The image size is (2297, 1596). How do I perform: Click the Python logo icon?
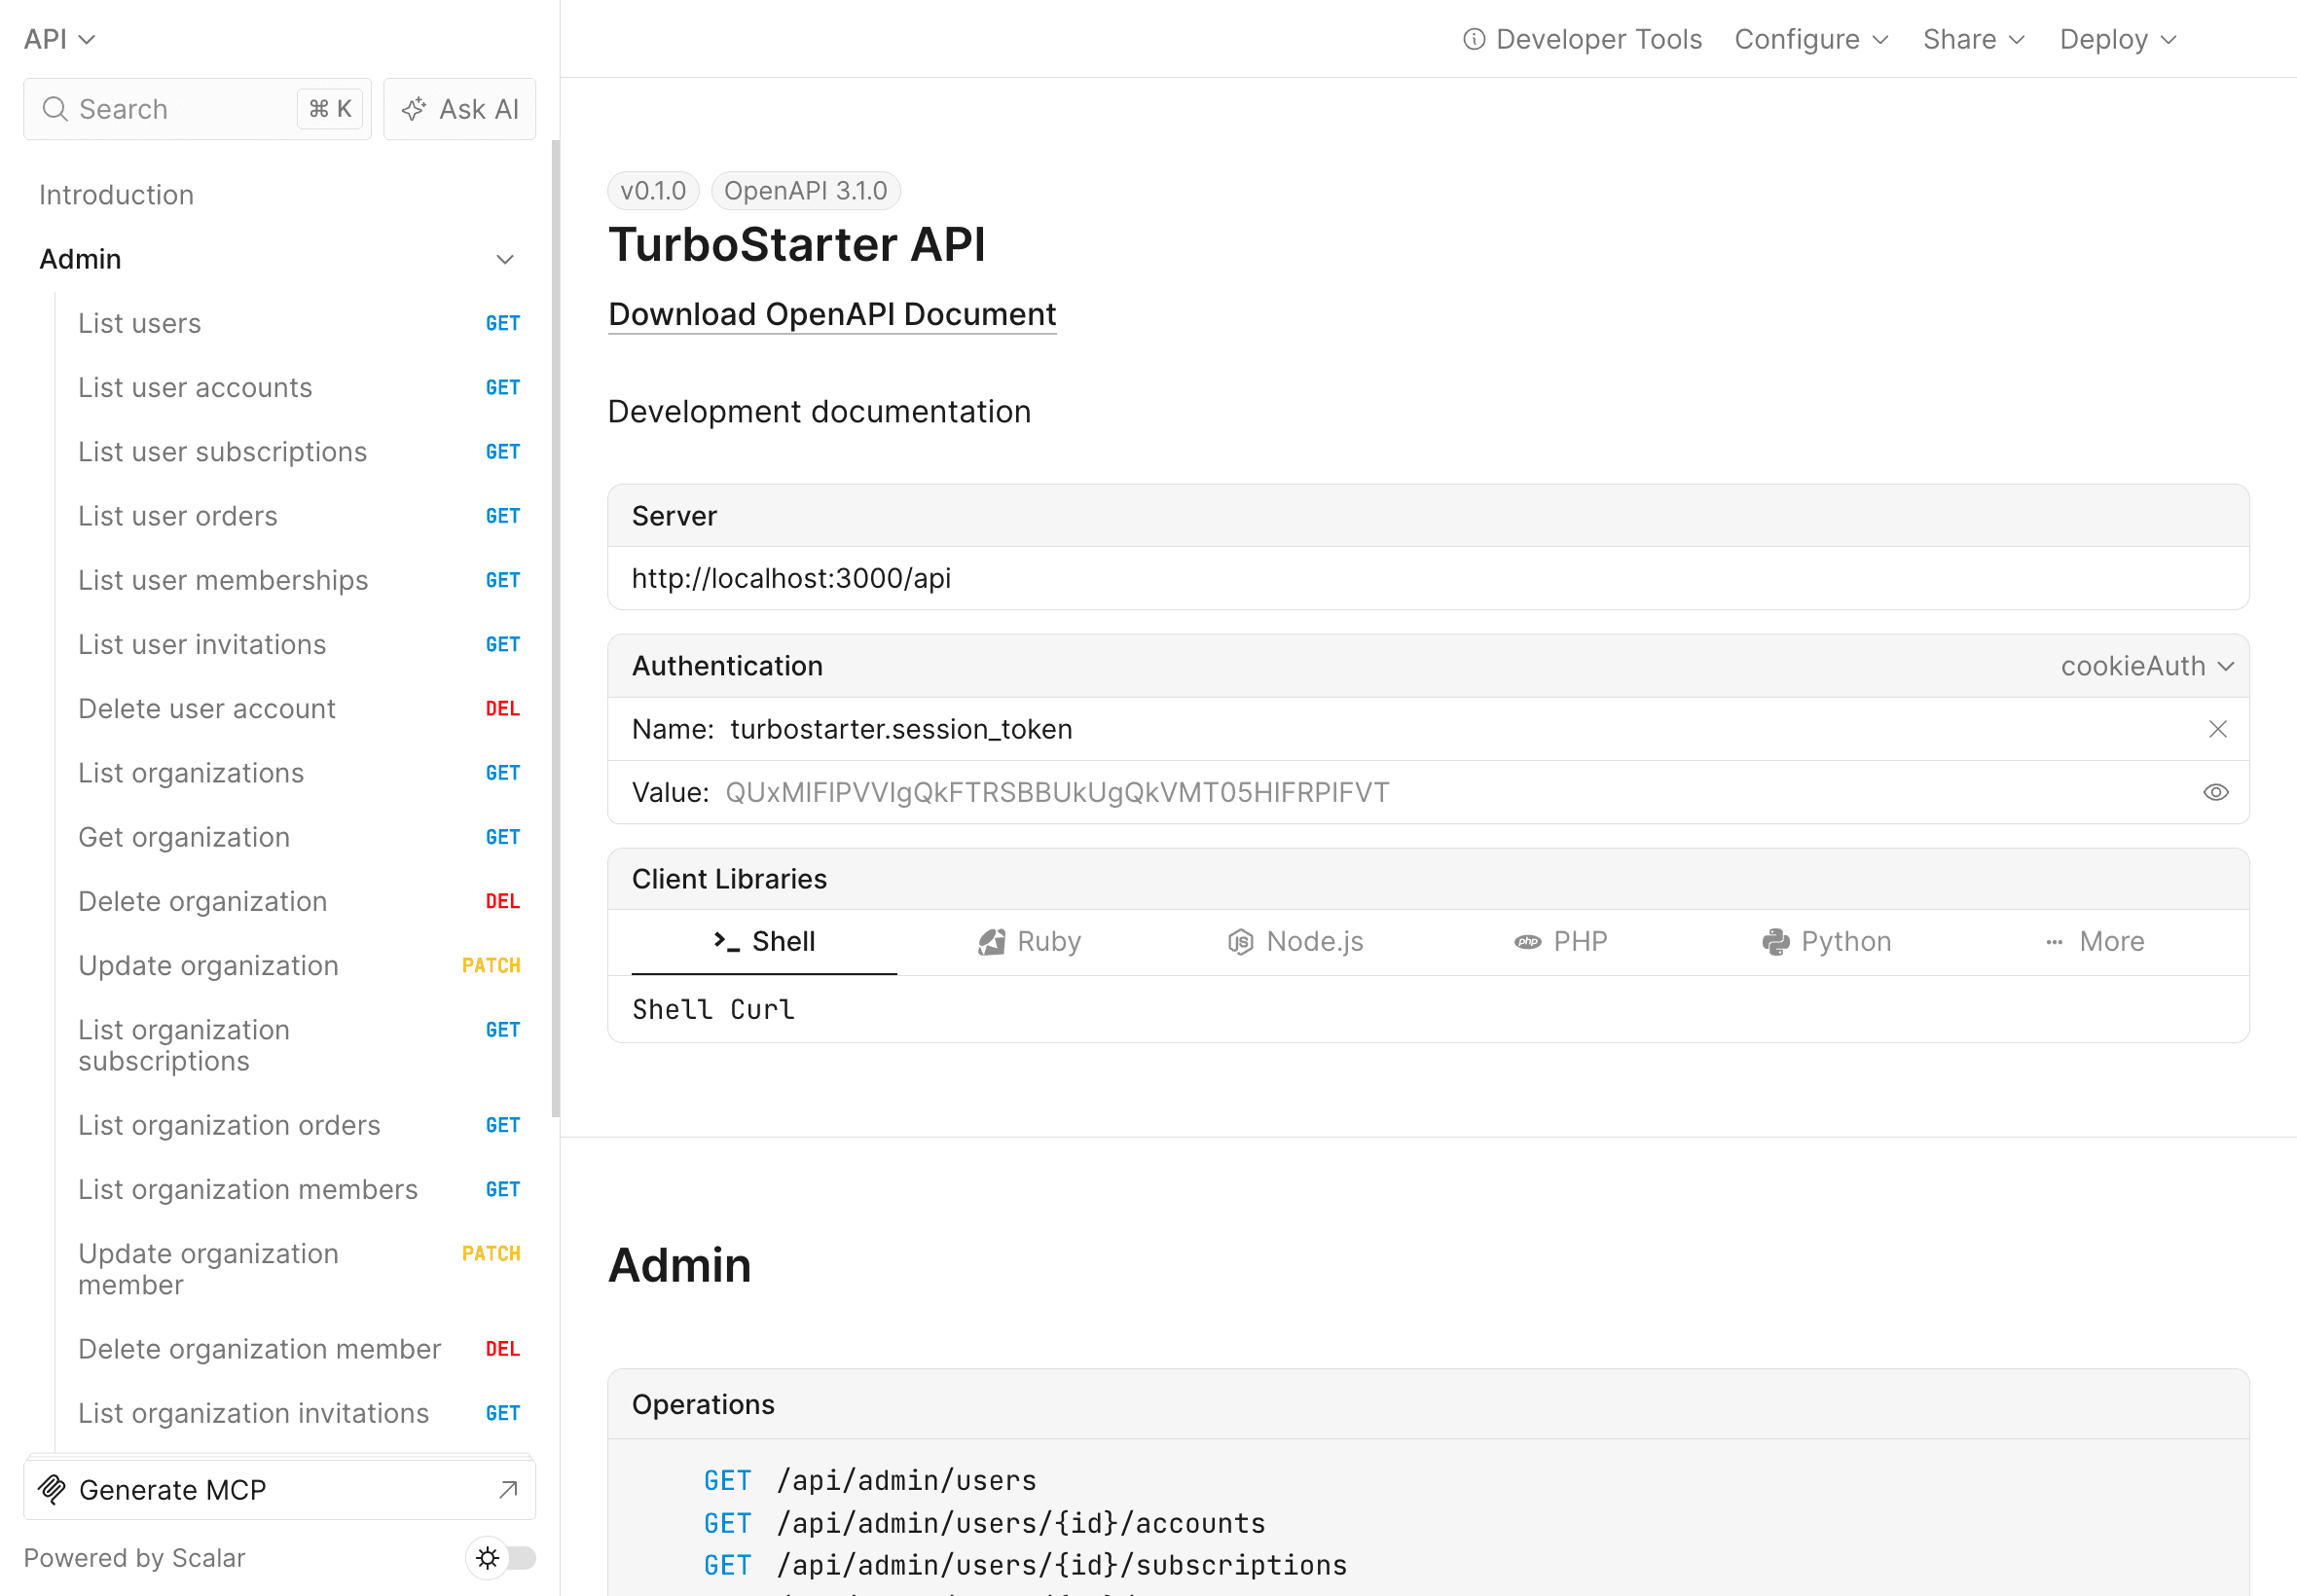tap(1776, 942)
